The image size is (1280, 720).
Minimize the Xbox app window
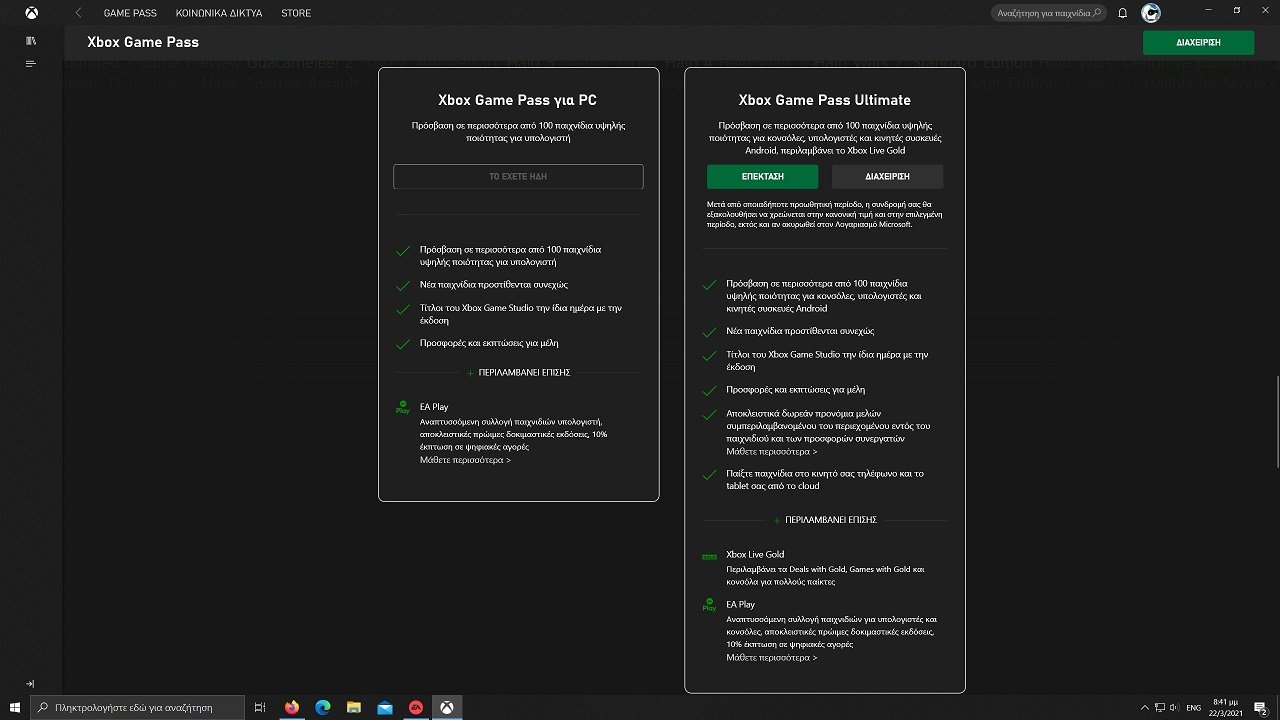(1208, 10)
